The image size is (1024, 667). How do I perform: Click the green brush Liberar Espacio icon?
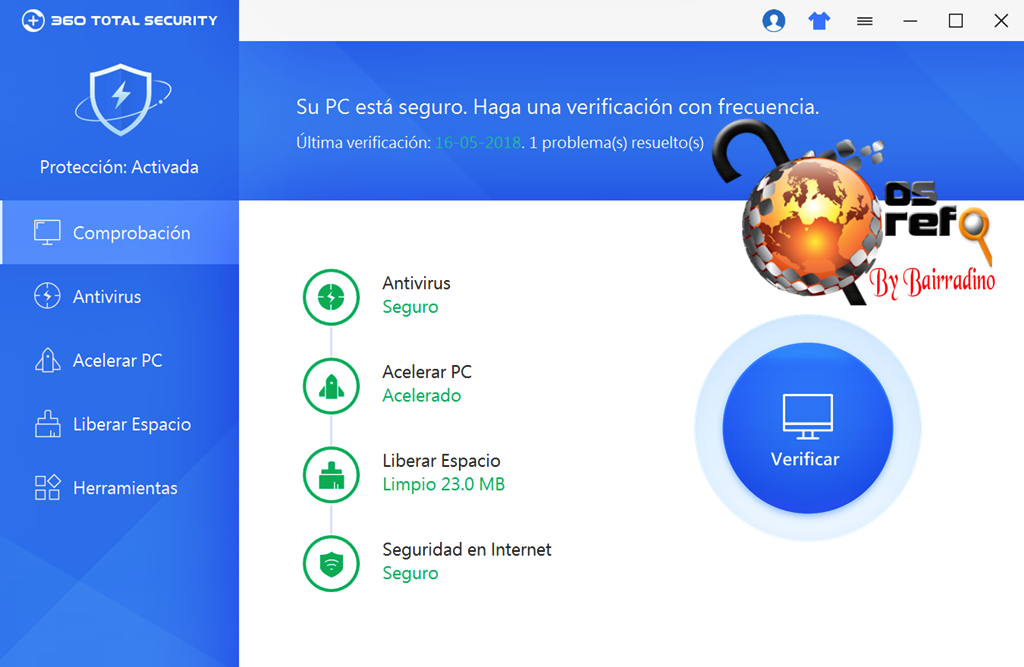[x=331, y=475]
